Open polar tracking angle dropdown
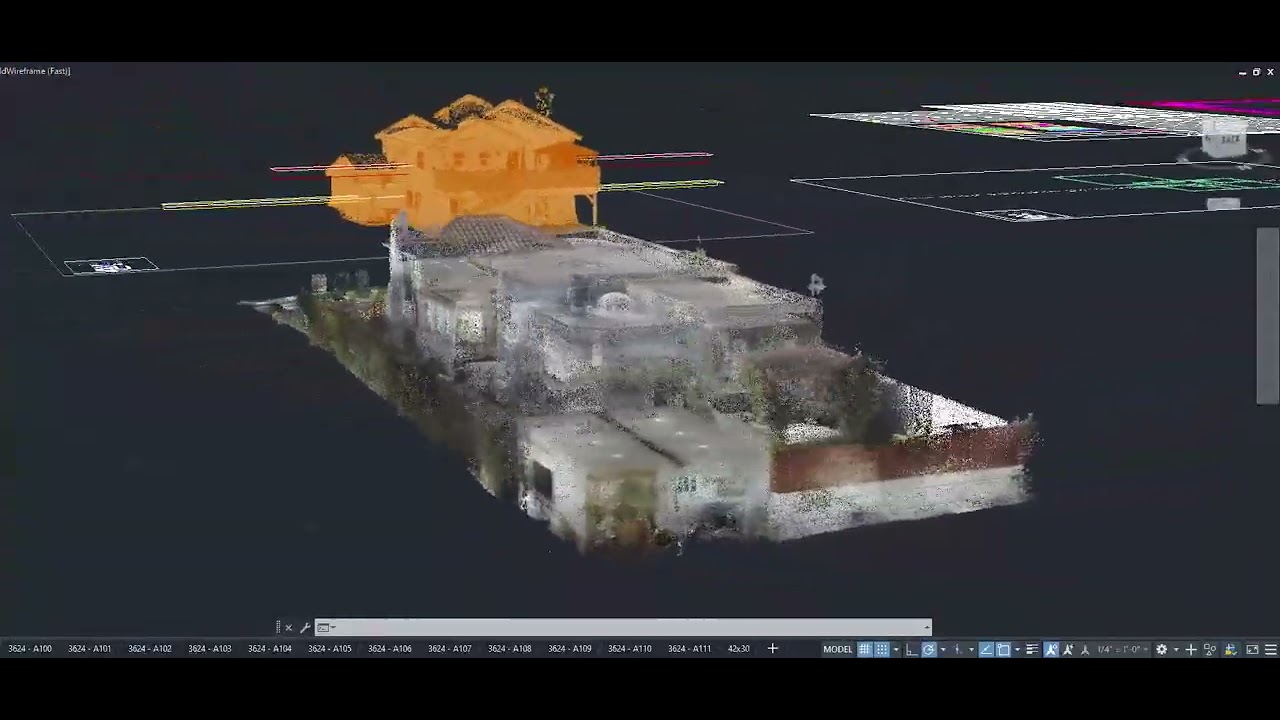 tap(943, 649)
